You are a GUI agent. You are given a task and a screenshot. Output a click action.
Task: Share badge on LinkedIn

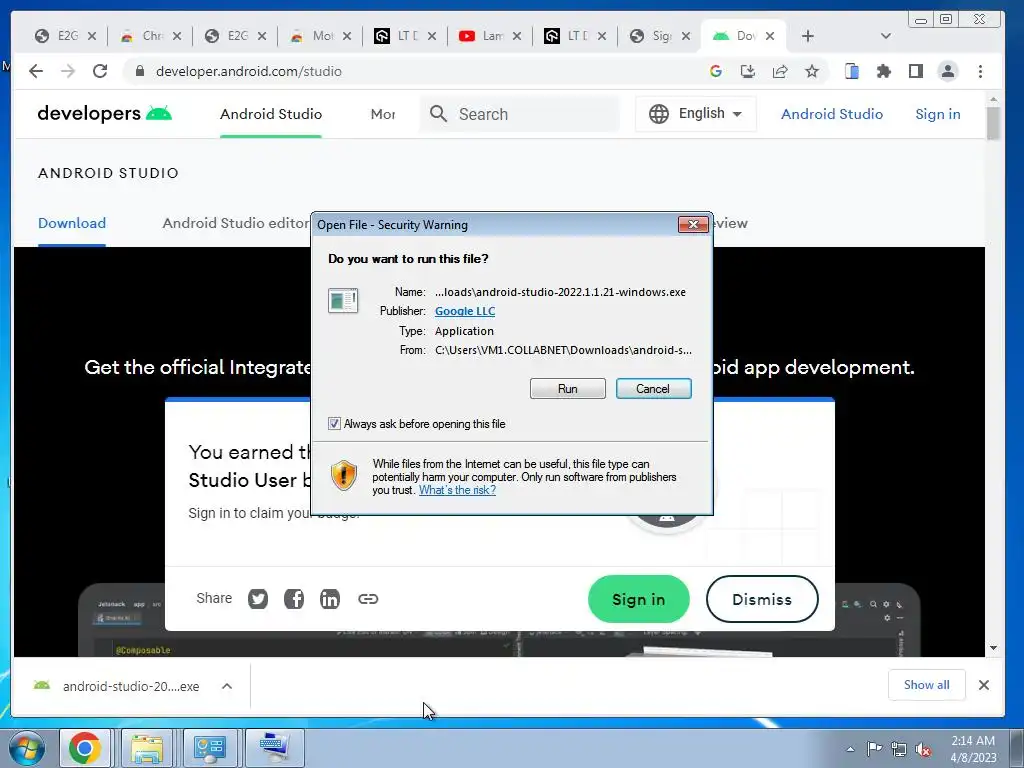[330, 599]
